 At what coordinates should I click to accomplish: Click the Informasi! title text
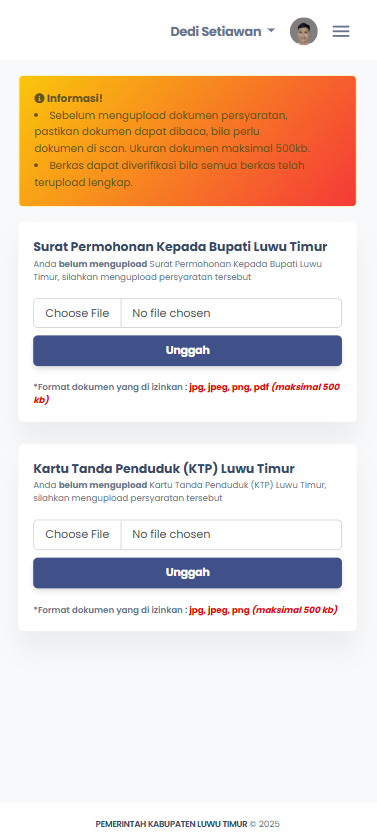(x=74, y=99)
